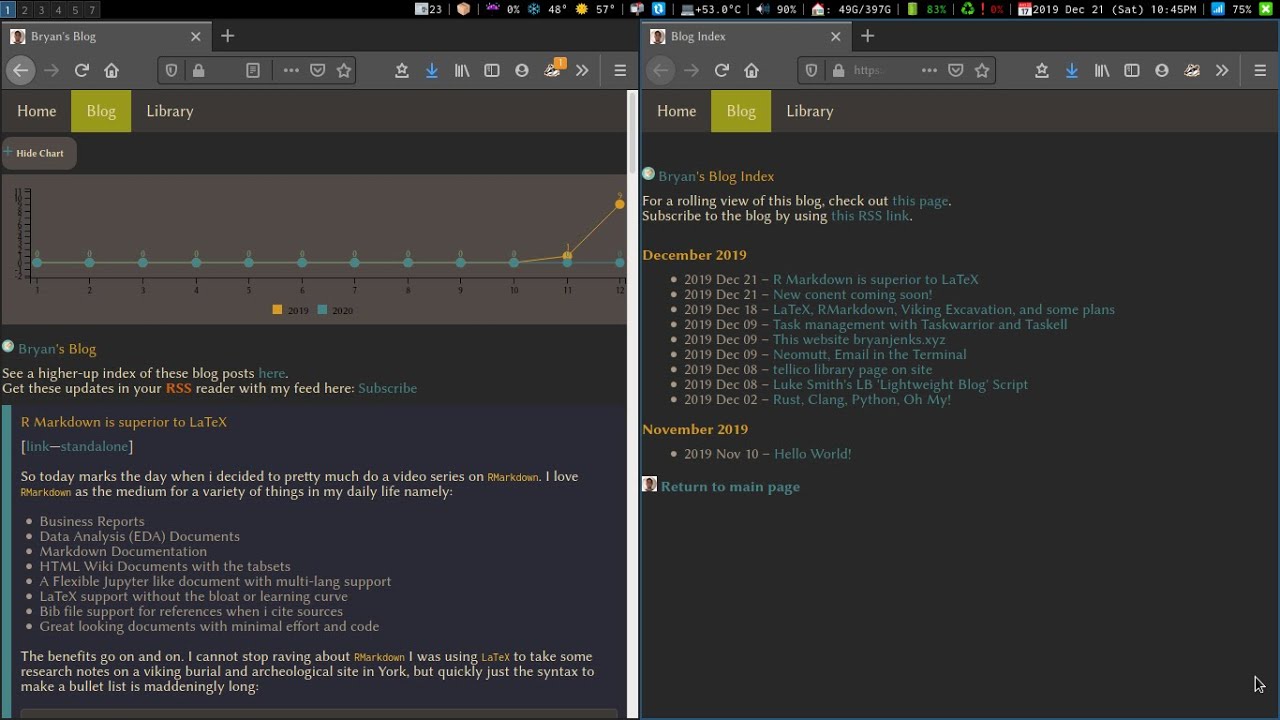Open library icon in Bryan's Blog window
This screenshot has width=1280, height=720.
[x=462, y=71]
